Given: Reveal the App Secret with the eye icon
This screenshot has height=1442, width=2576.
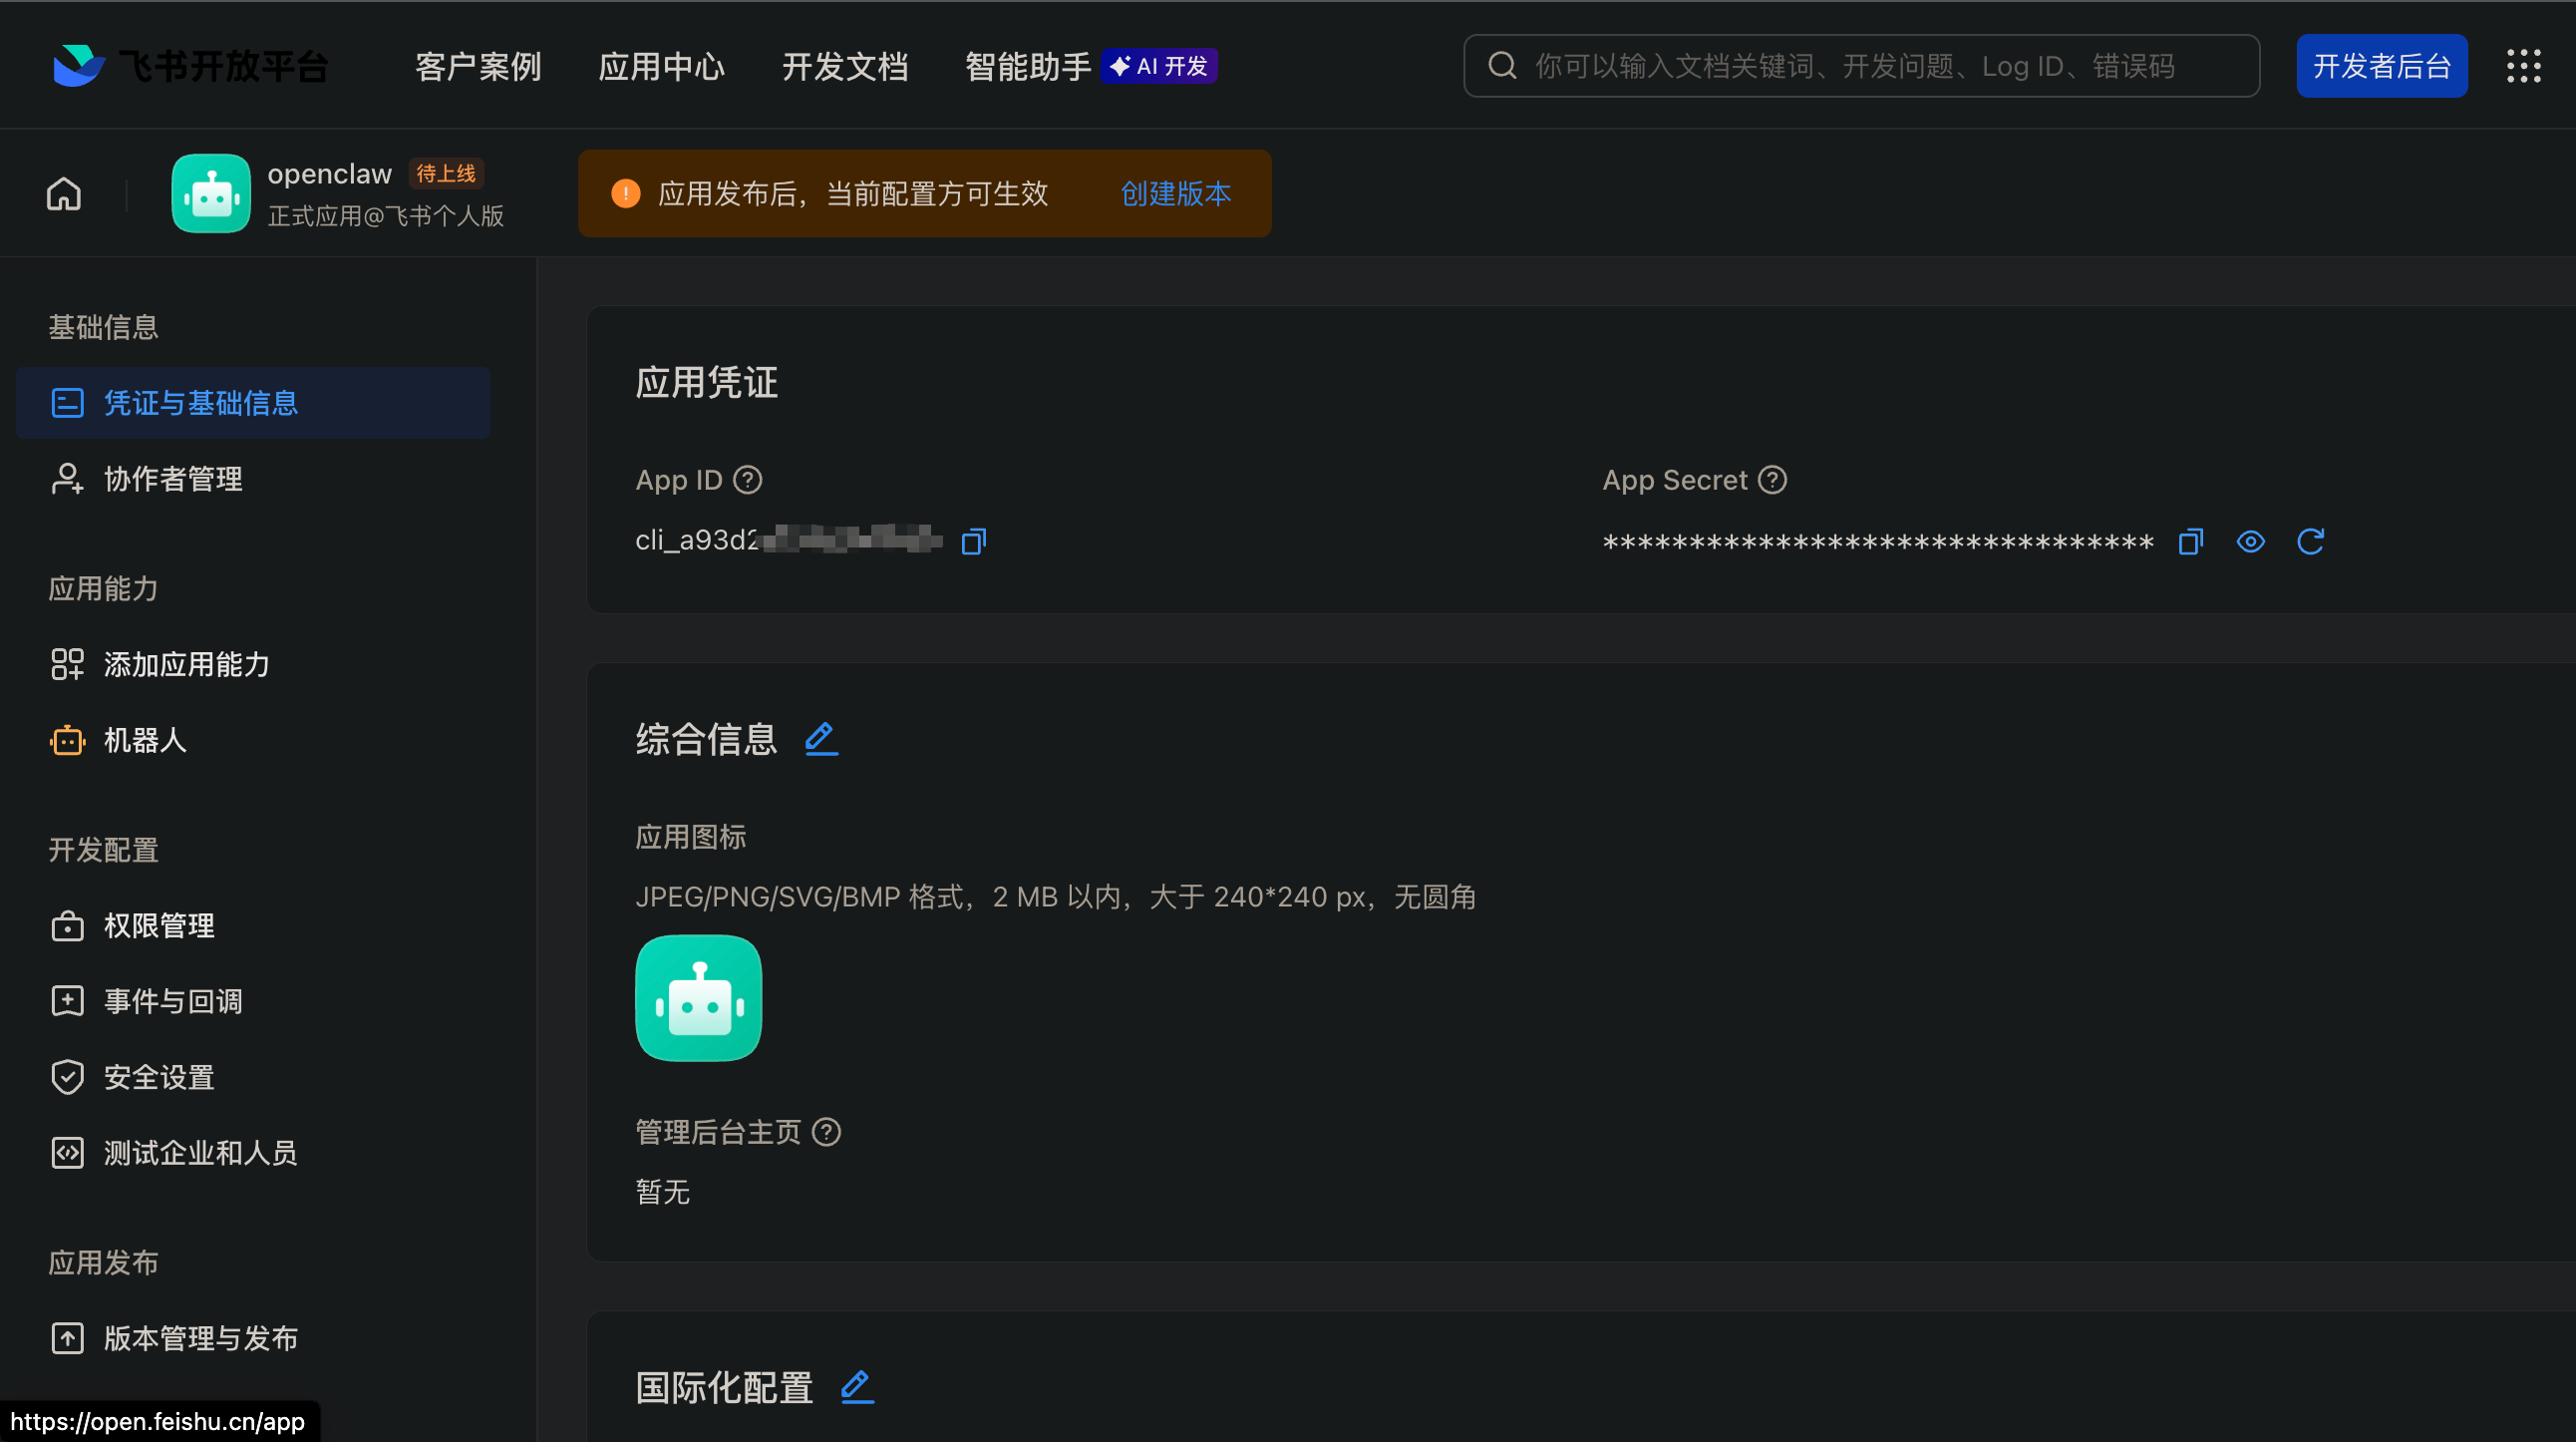Looking at the screenshot, I should [x=2251, y=541].
